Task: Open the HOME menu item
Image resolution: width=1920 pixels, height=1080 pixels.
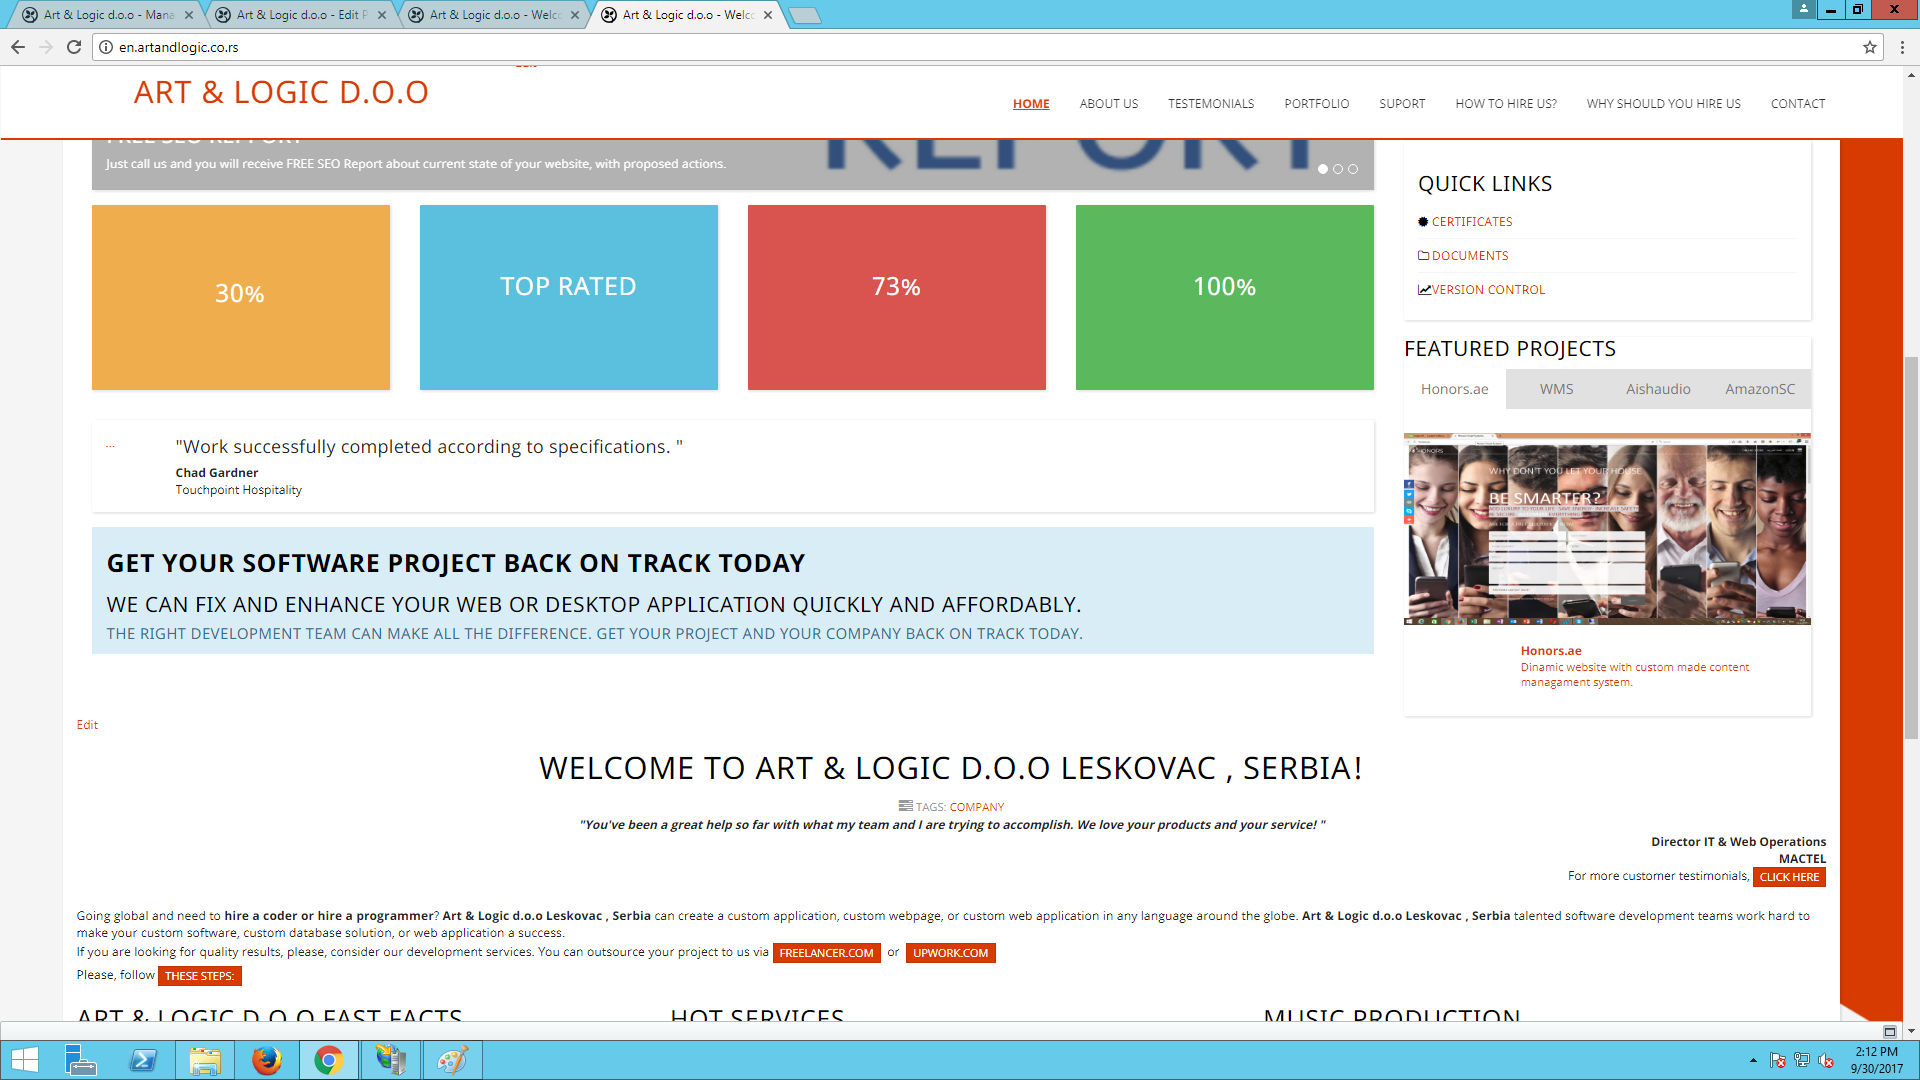Action: [x=1031, y=104]
